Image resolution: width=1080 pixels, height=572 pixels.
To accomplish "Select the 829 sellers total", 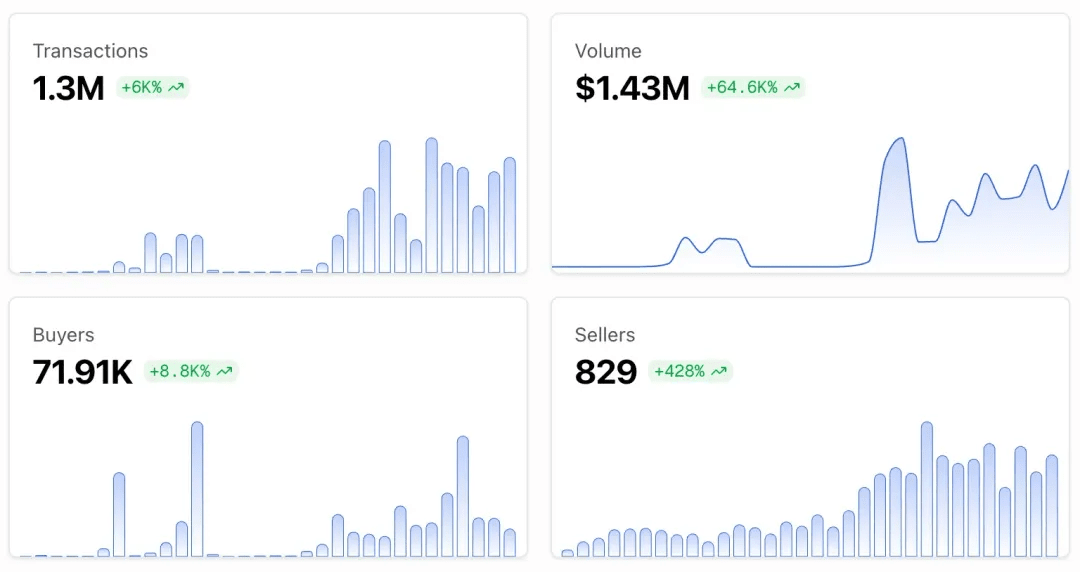I will tap(606, 372).
